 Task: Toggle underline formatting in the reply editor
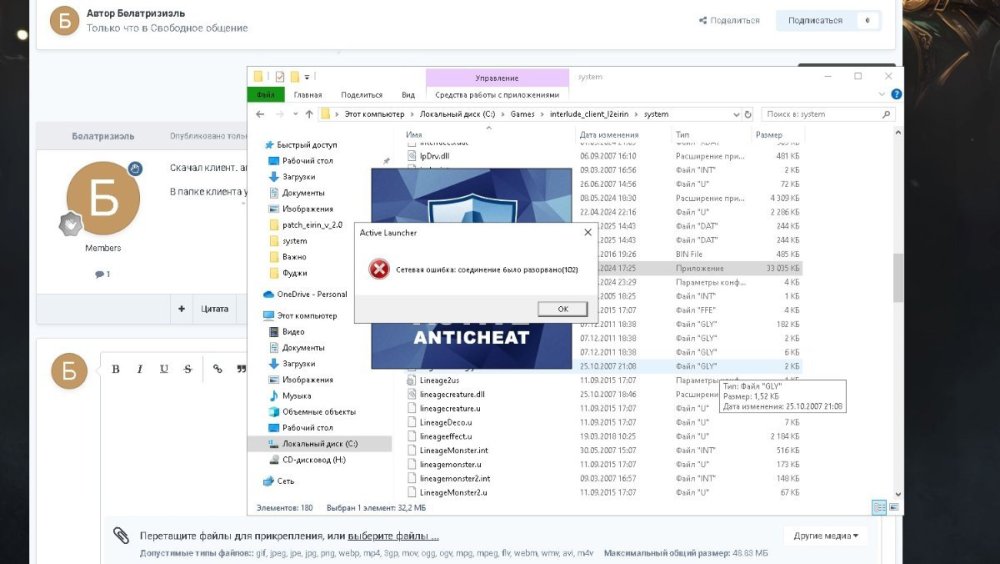(x=164, y=369)
